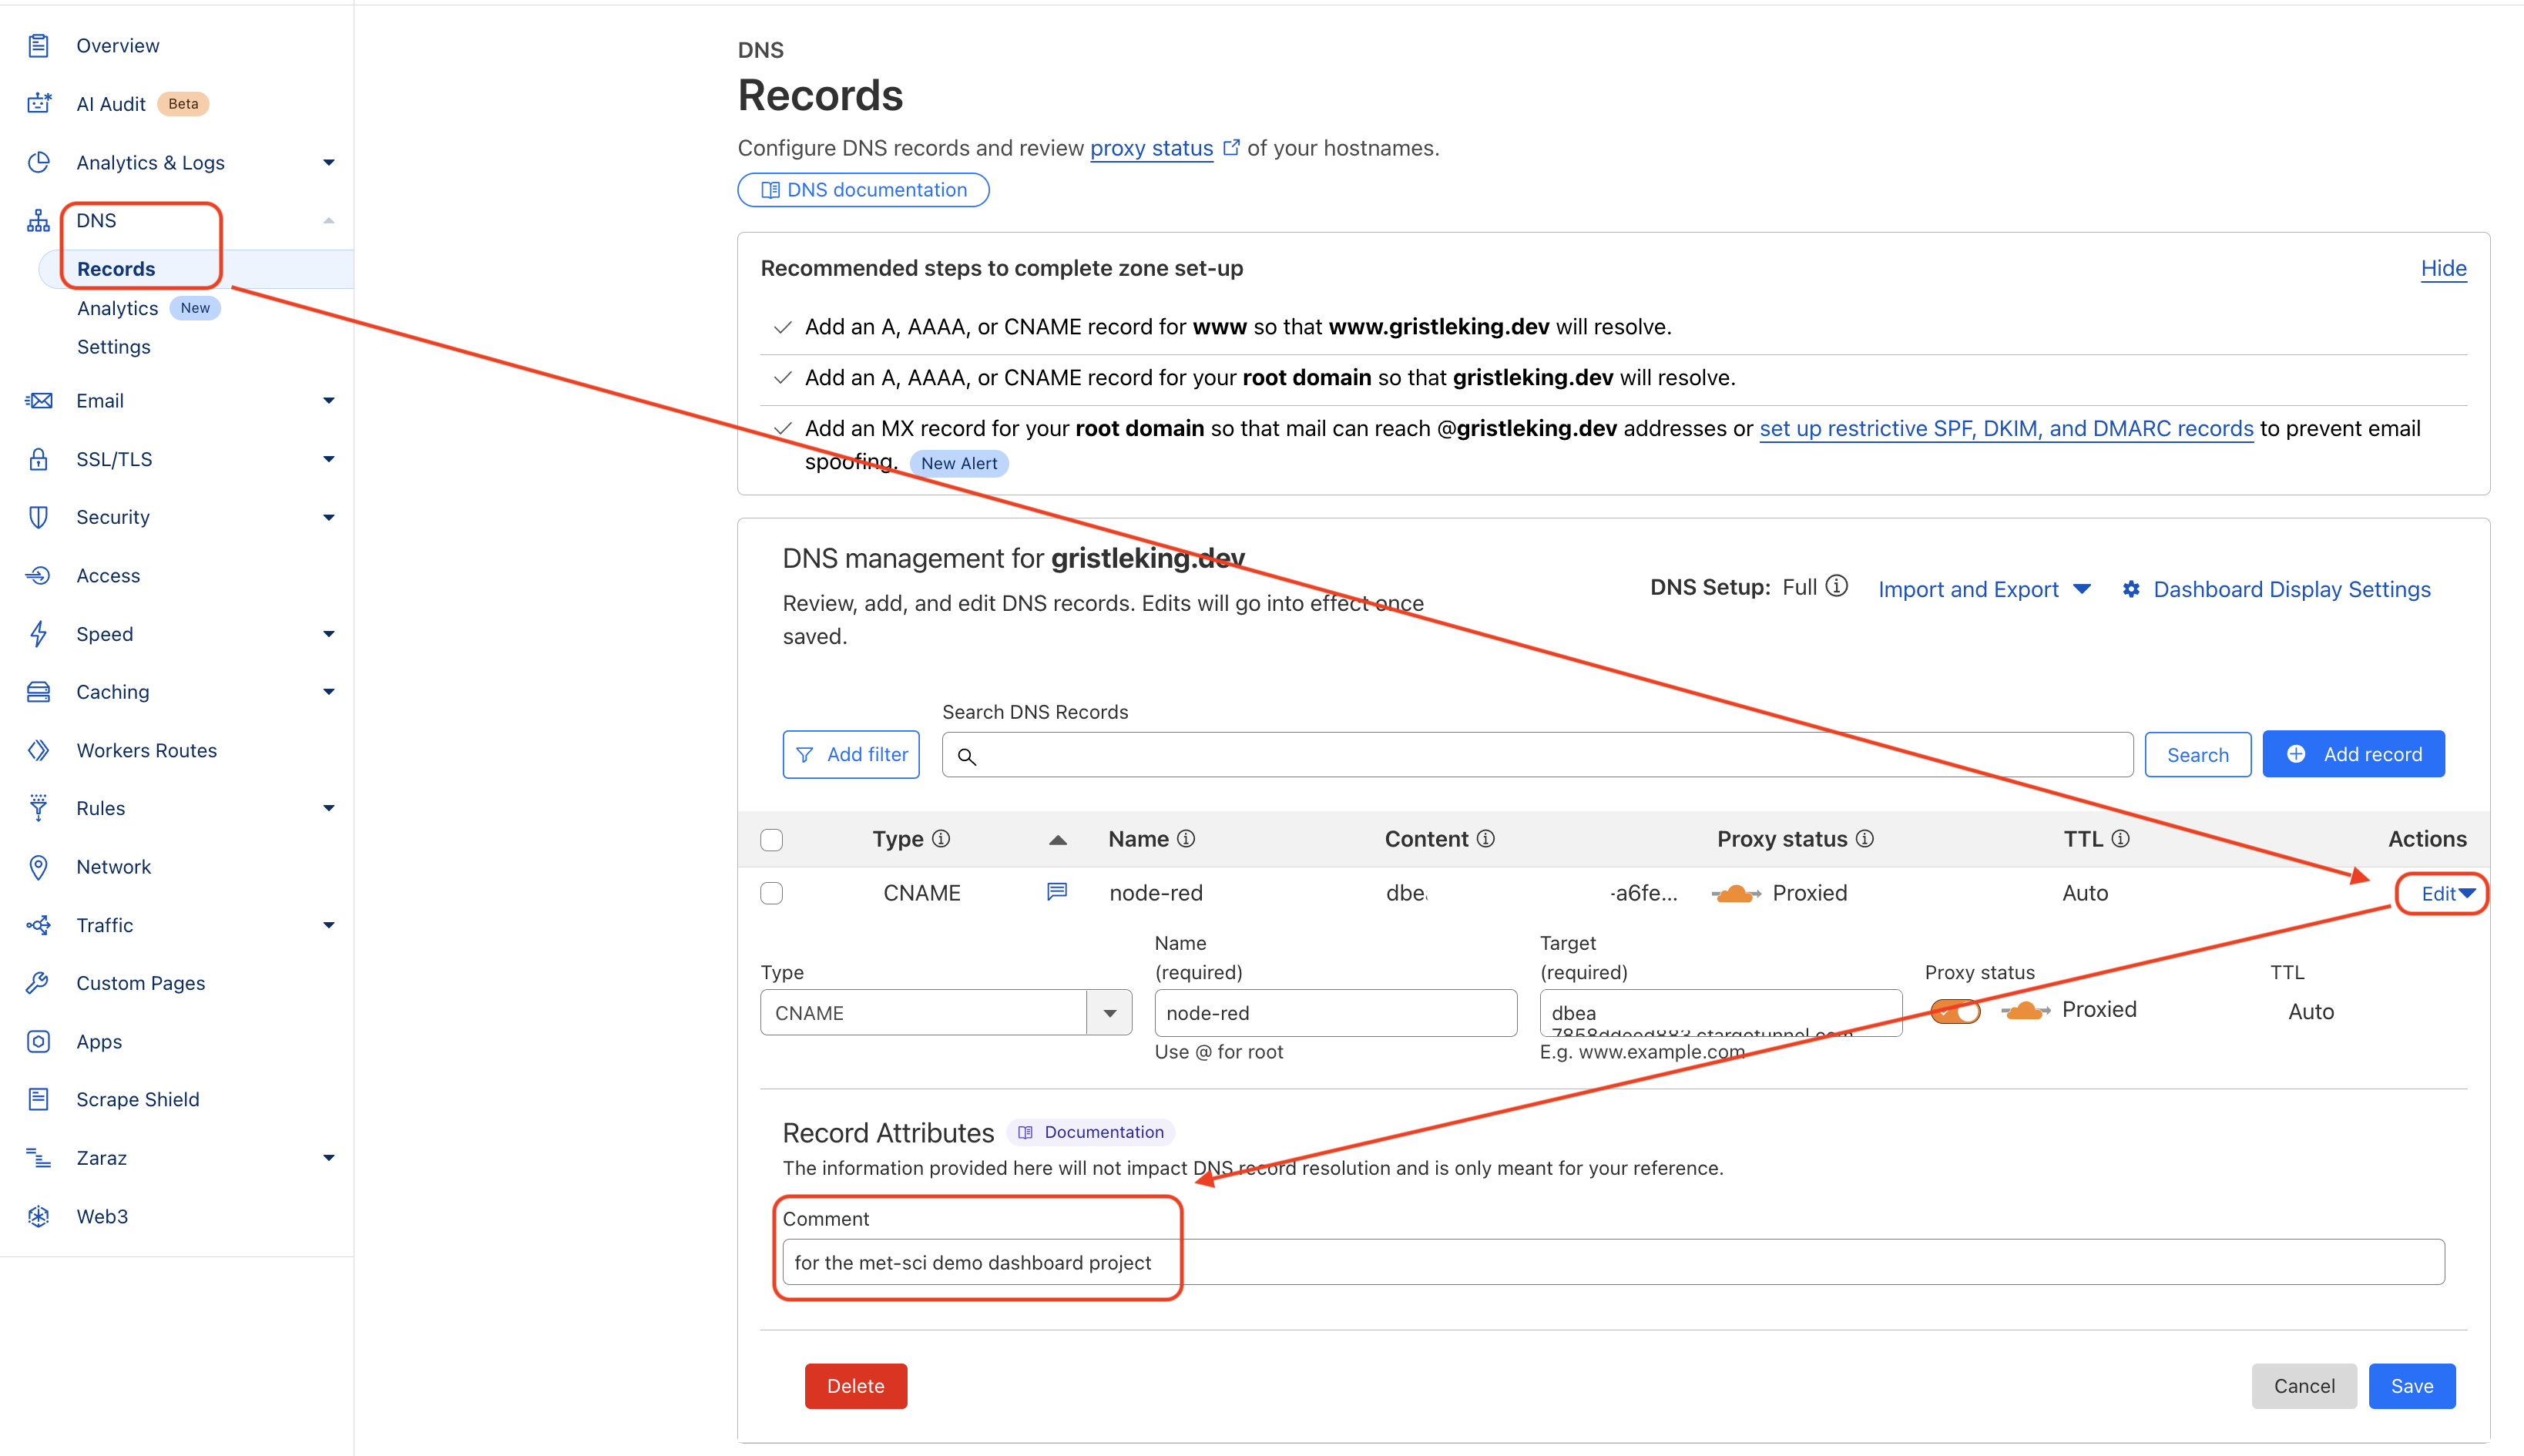2524x1456 pixels.
Task: Click the Security shield icon
Action: point(38,517)
